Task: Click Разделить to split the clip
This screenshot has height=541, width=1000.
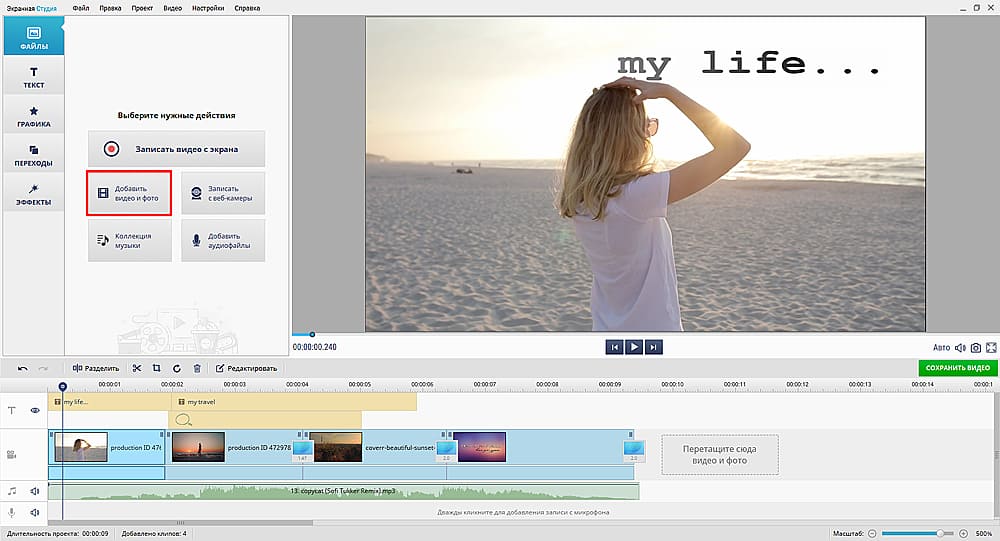Action: tap(96, 368)
